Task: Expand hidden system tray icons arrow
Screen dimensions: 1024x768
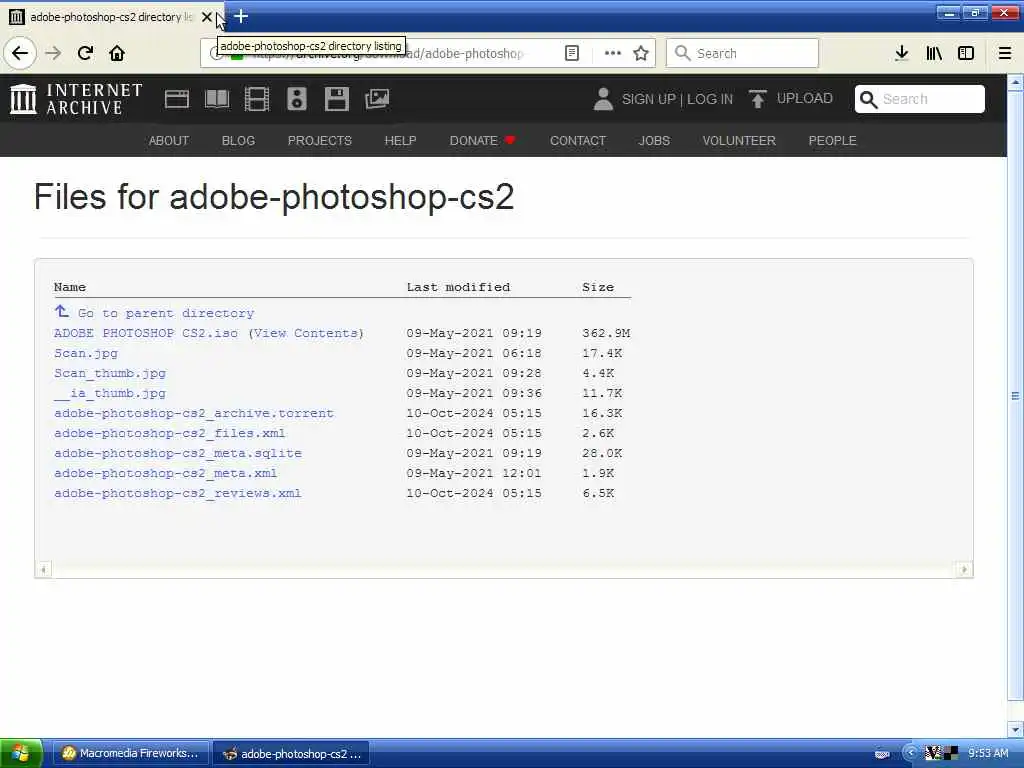Action: (910, 753)
